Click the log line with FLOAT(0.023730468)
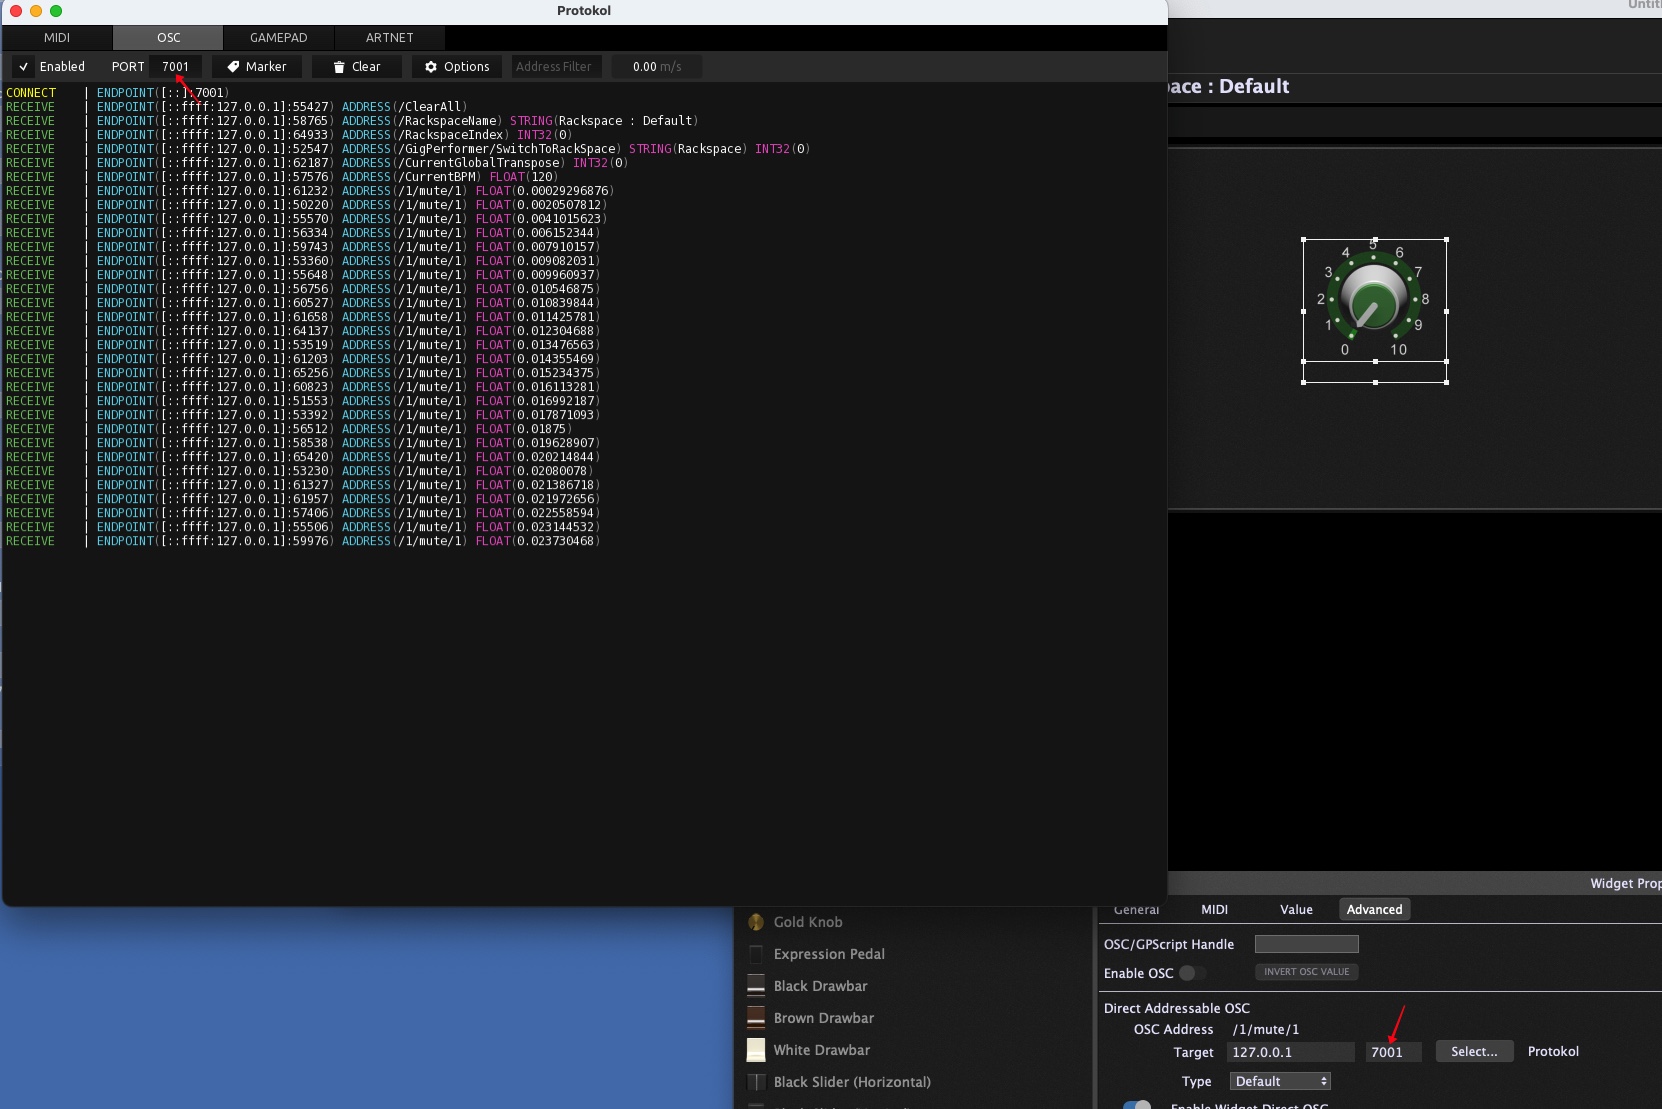This screenshot has height=1109, width=1662. [x=303, y=541]
